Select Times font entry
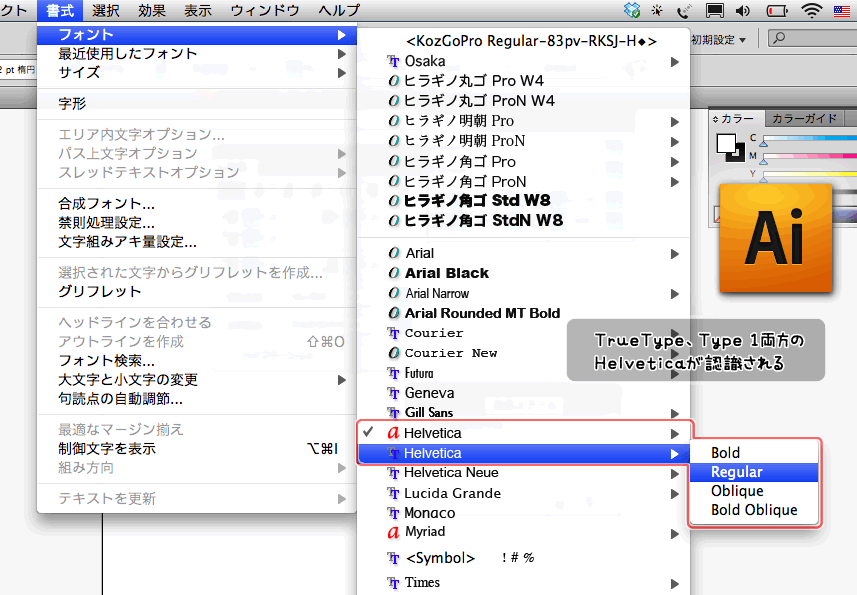 coord(524,583)
